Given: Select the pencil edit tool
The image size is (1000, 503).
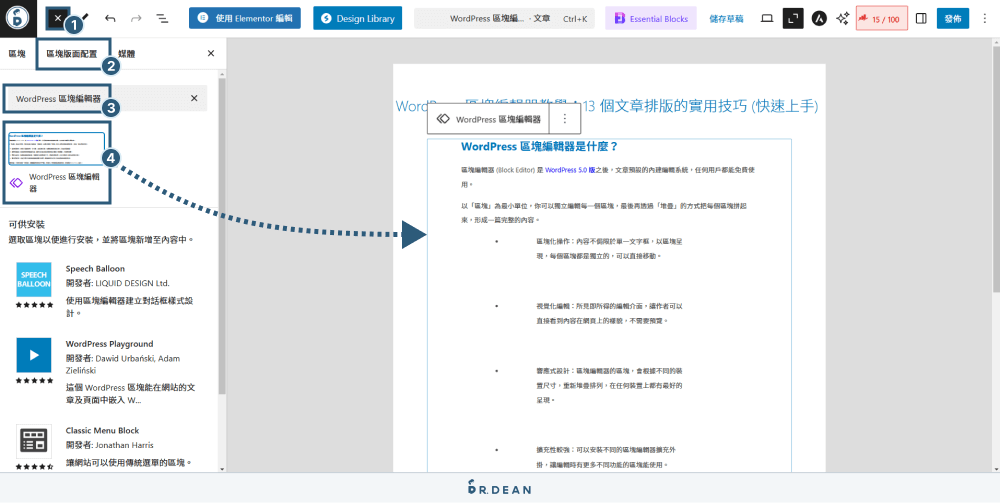Looking at the screenshot, I should 84,18.
